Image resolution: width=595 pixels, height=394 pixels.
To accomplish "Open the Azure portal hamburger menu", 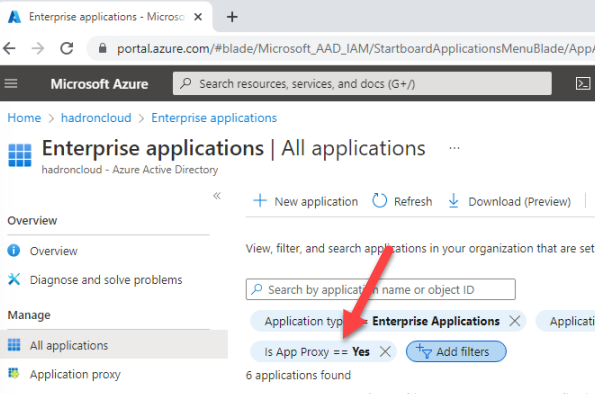I will (x=11, y=83).
